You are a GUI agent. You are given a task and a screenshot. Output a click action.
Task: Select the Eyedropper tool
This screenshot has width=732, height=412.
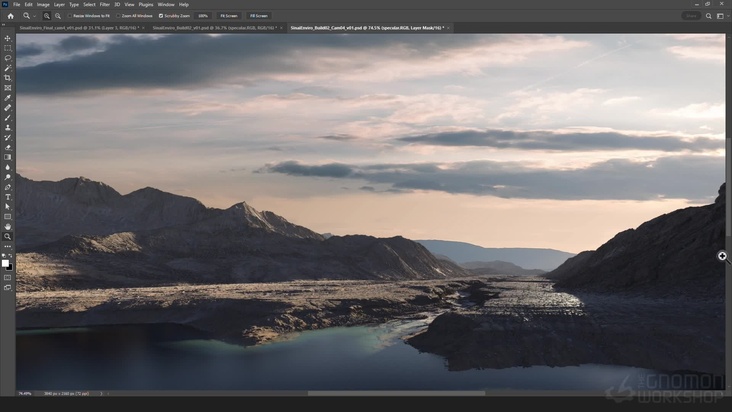pyautogui.click(x=7, y=98)
